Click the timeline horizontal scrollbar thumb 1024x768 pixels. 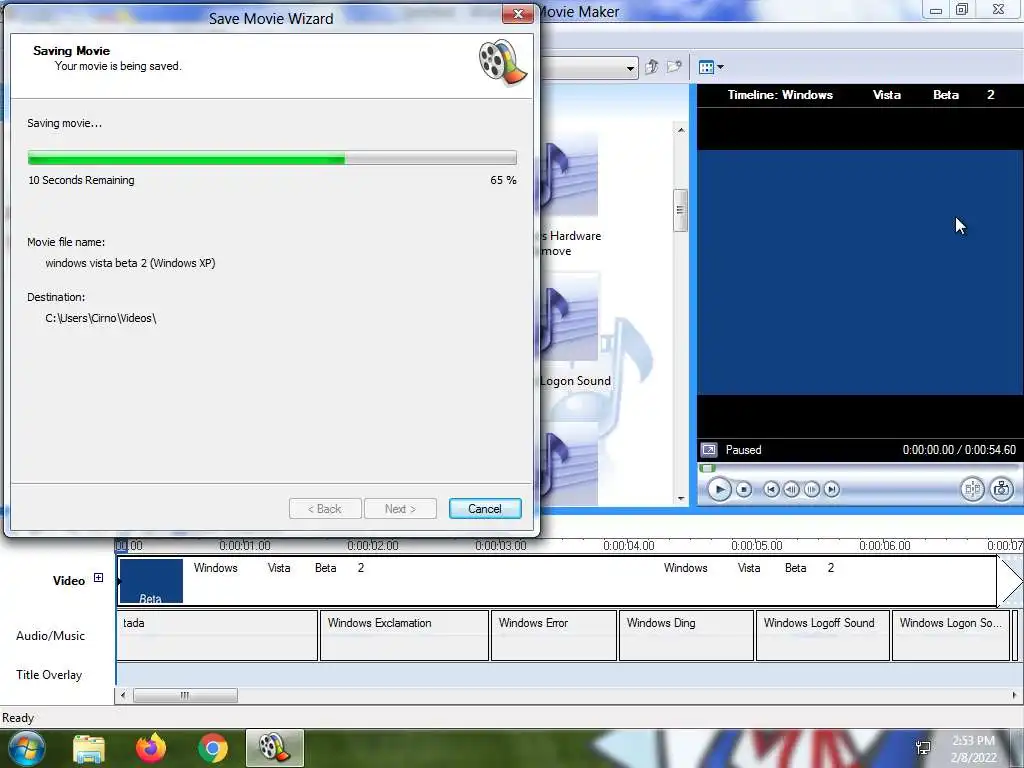(185, 696)
